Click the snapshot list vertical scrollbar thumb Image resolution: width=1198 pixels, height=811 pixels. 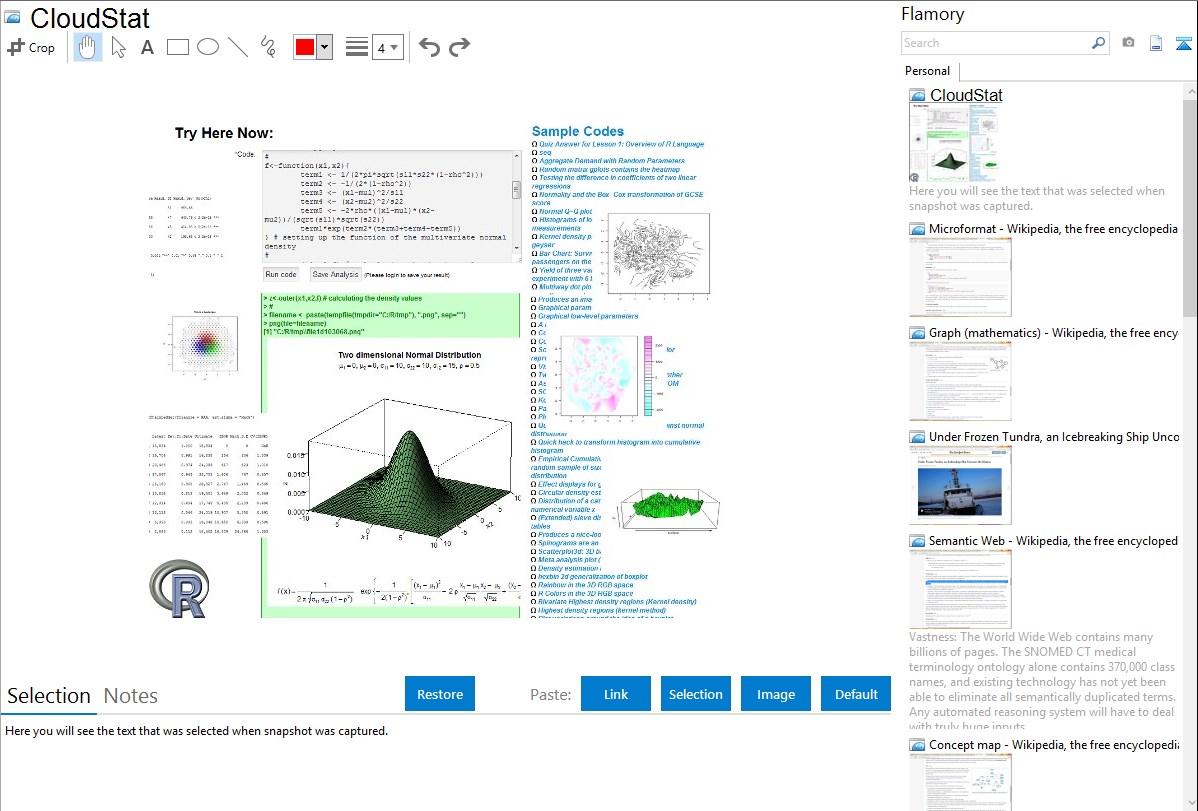pyautogui.click(x=1190, y=206)
